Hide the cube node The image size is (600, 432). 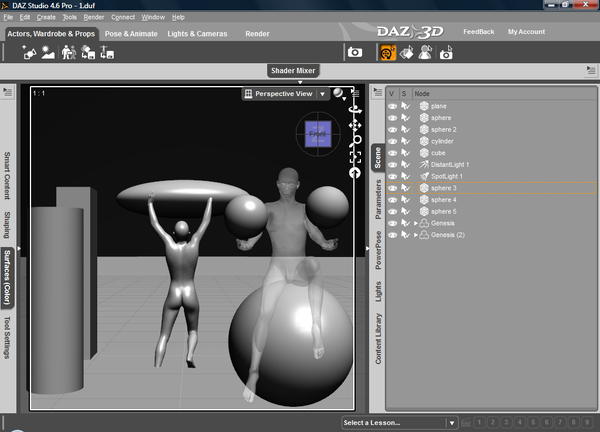click(392, 153)
